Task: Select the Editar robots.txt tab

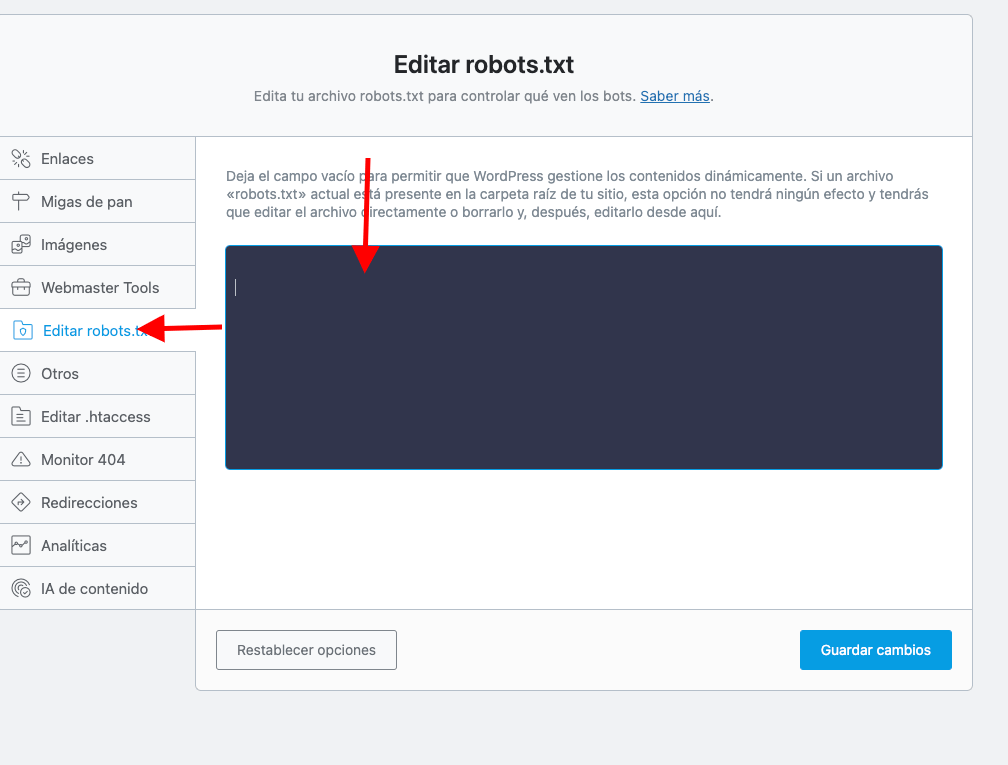Action: point(97,330)
